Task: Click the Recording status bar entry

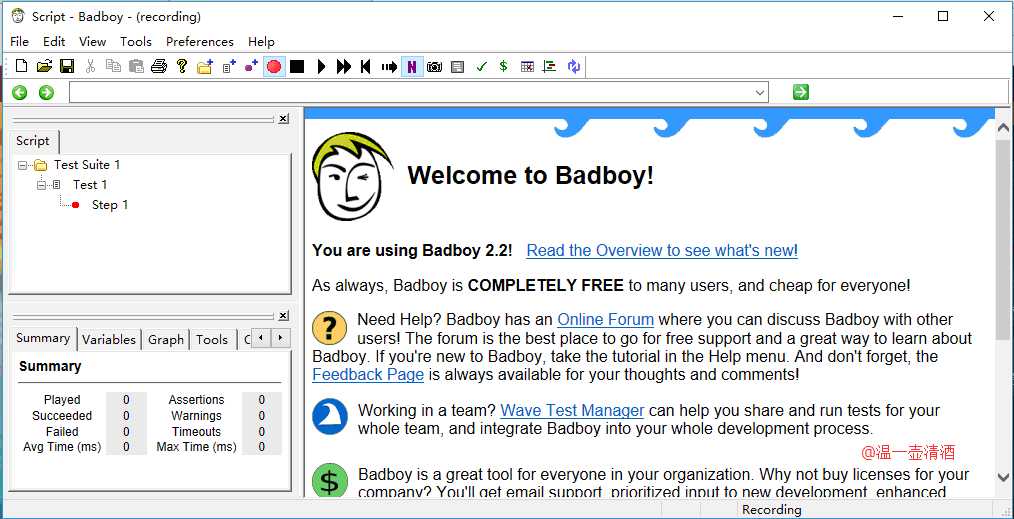Action: click(x=771, y=510)
